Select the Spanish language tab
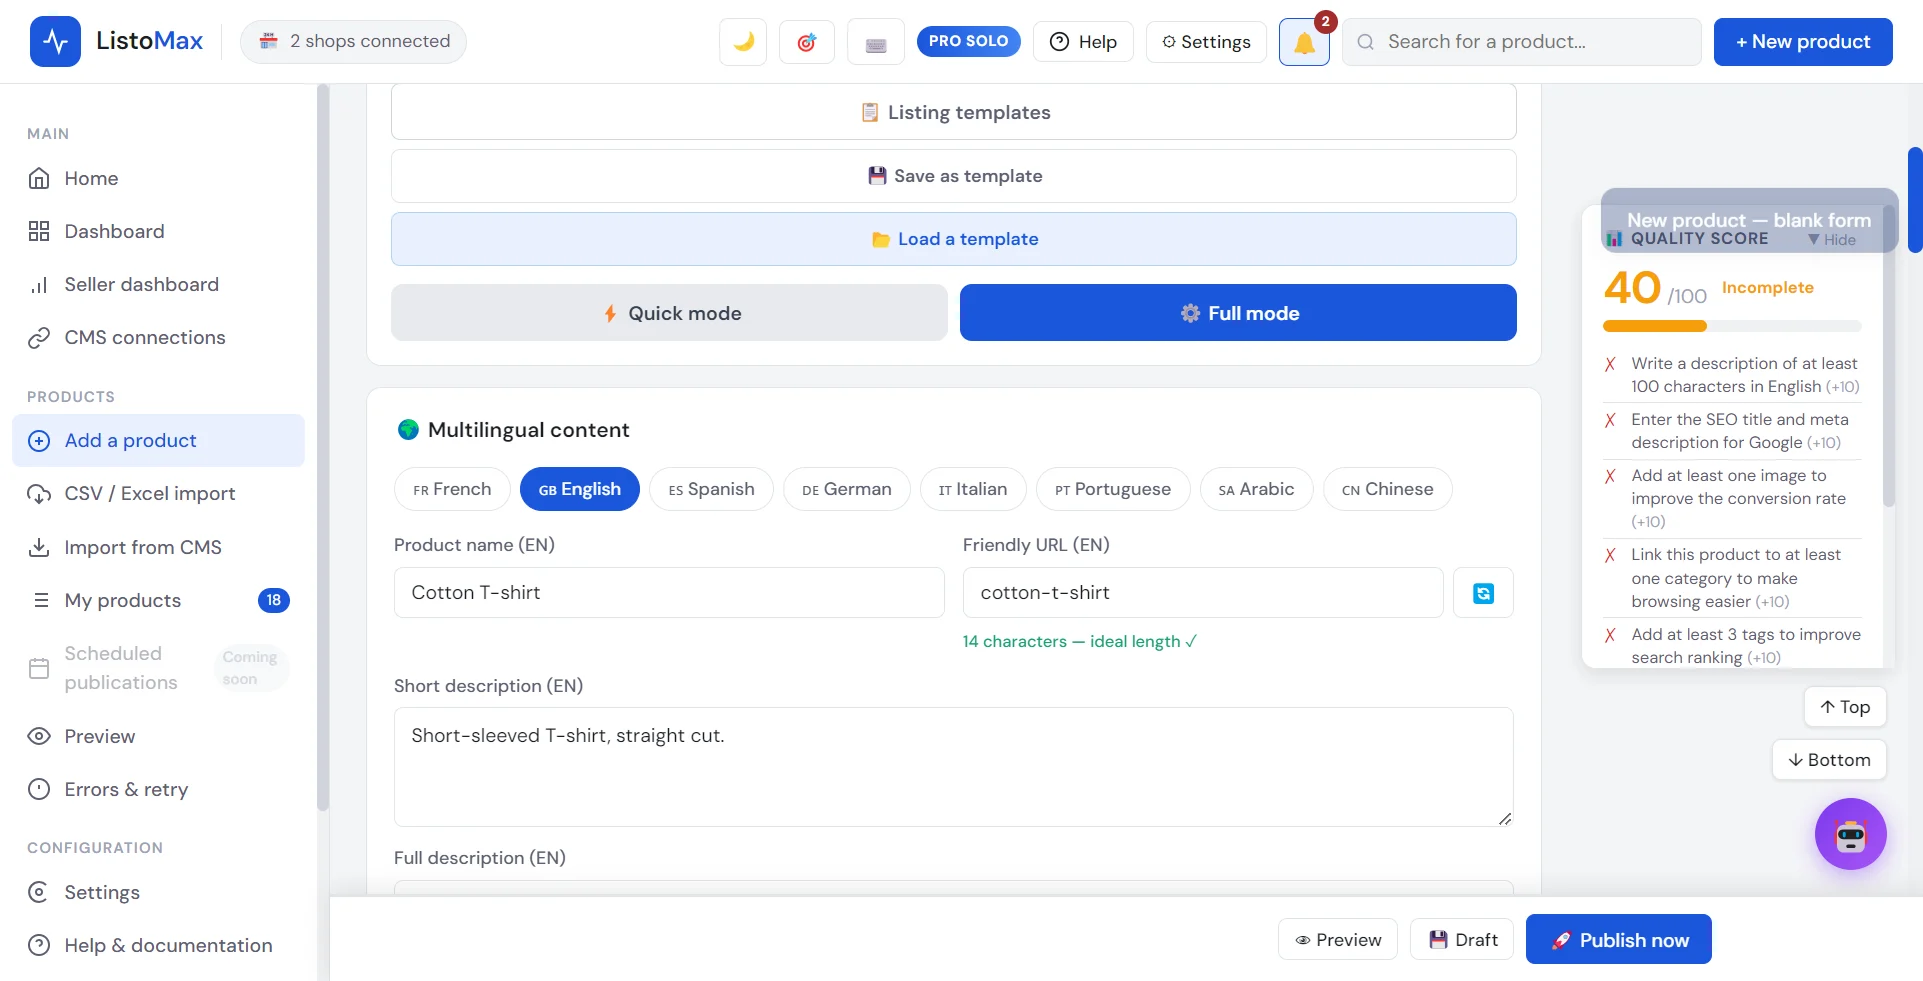1923x981 pixels. 711,489
